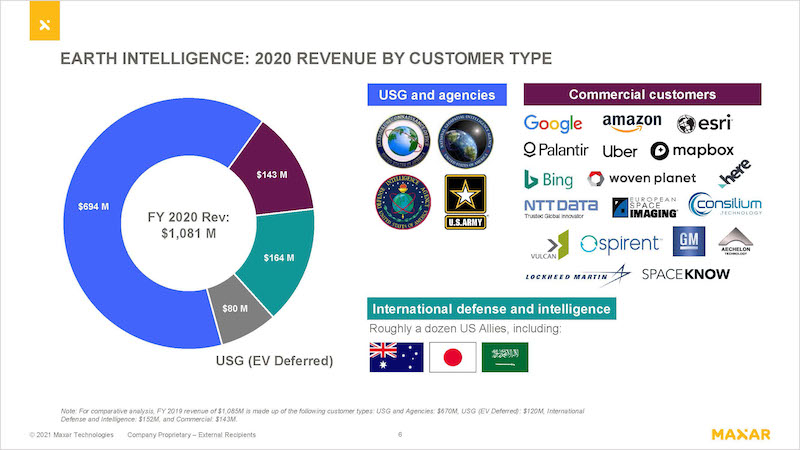The image size is (800, 450).
Task: Select the National Reconnaissance Office seal
Action: tap(403, 141)
